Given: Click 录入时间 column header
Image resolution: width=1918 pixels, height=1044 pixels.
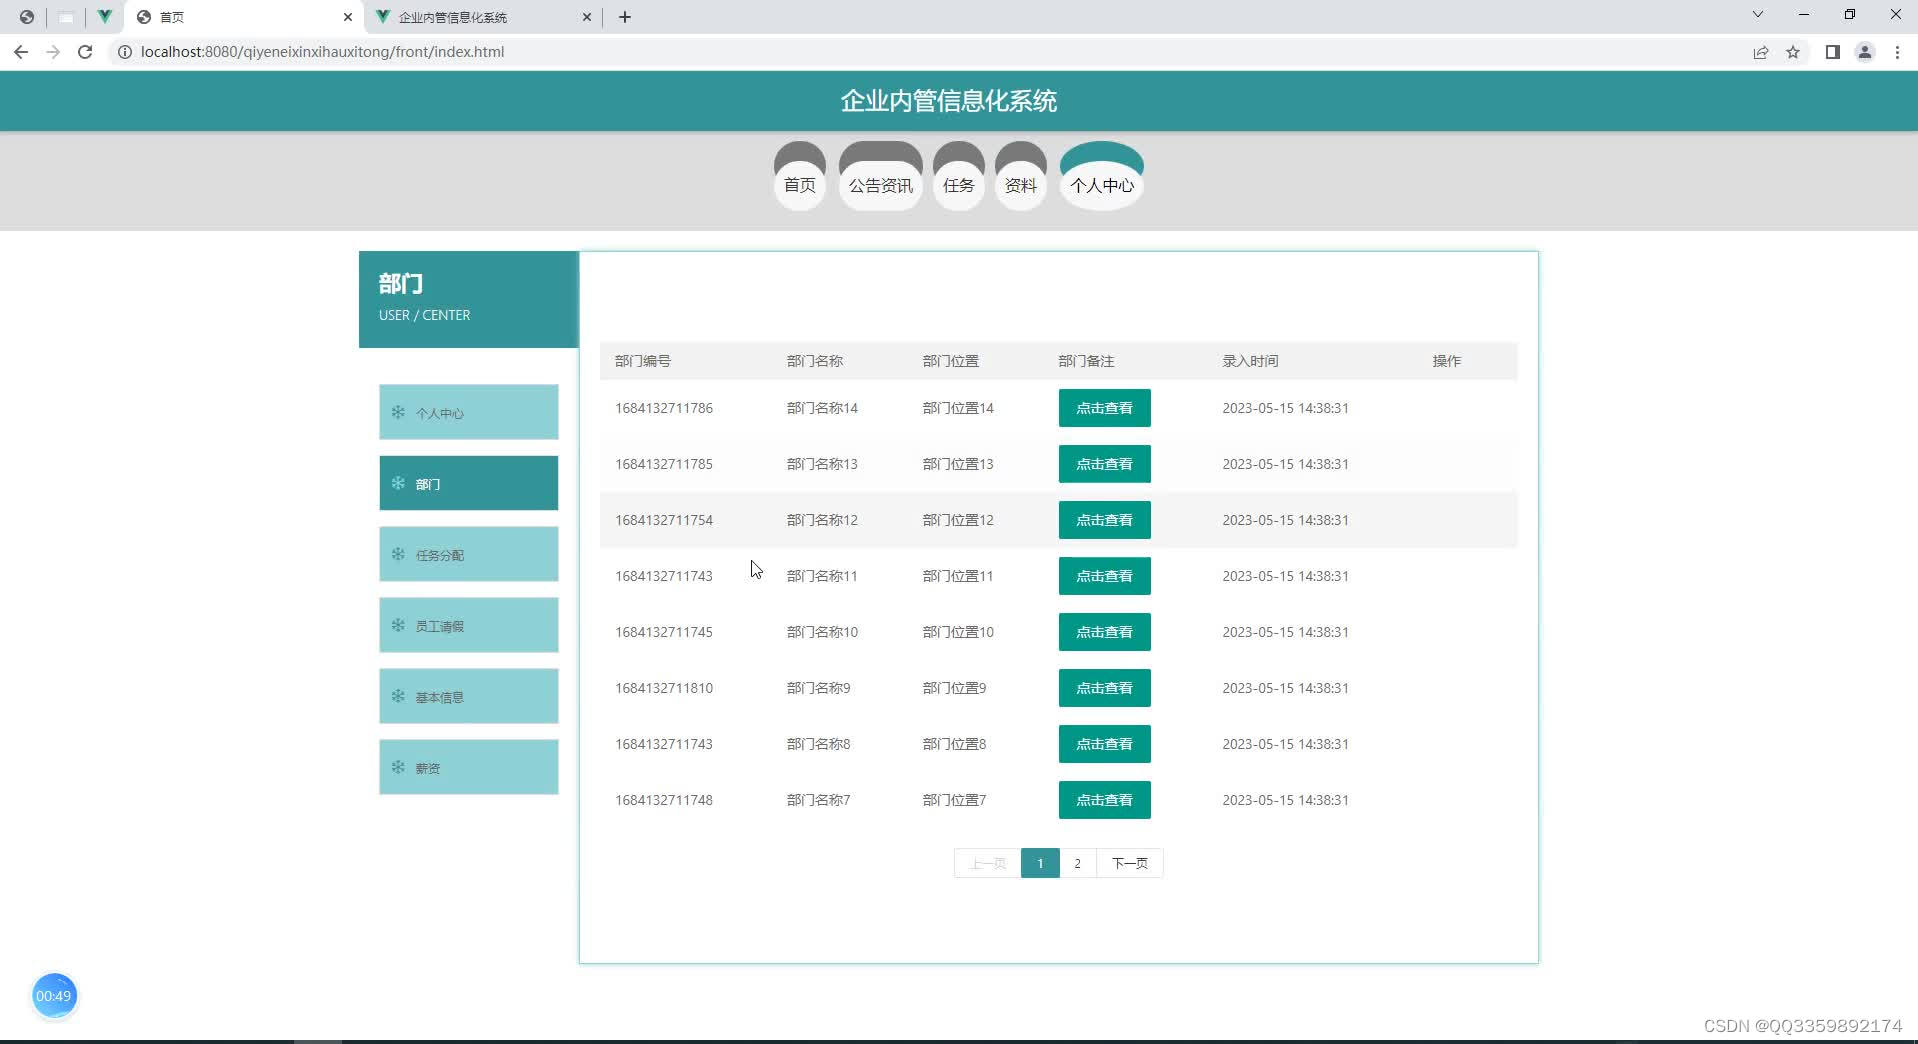Looking at the screenshot, I should [1250, 361].
